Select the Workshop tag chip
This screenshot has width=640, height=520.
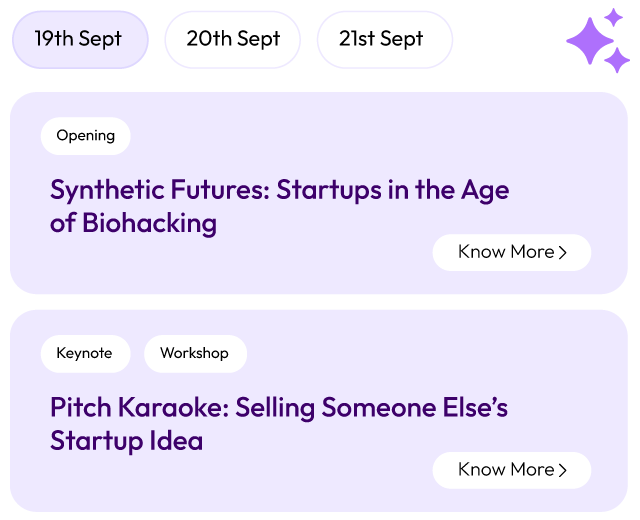coord(195,353)
